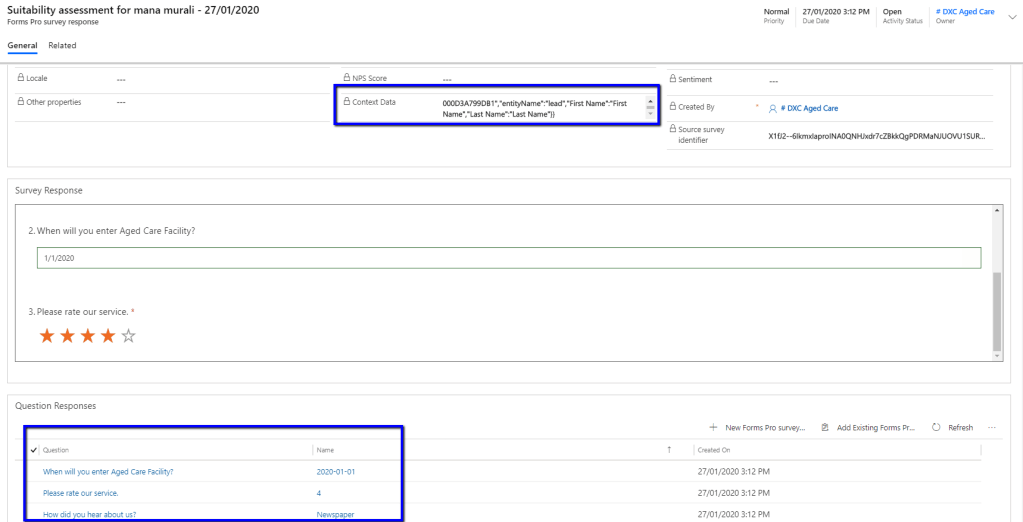Click the Add Existing Forms Pro icon
This screenshot has height=522, width=1023.
pyautogui.click(x=825, y=427)
